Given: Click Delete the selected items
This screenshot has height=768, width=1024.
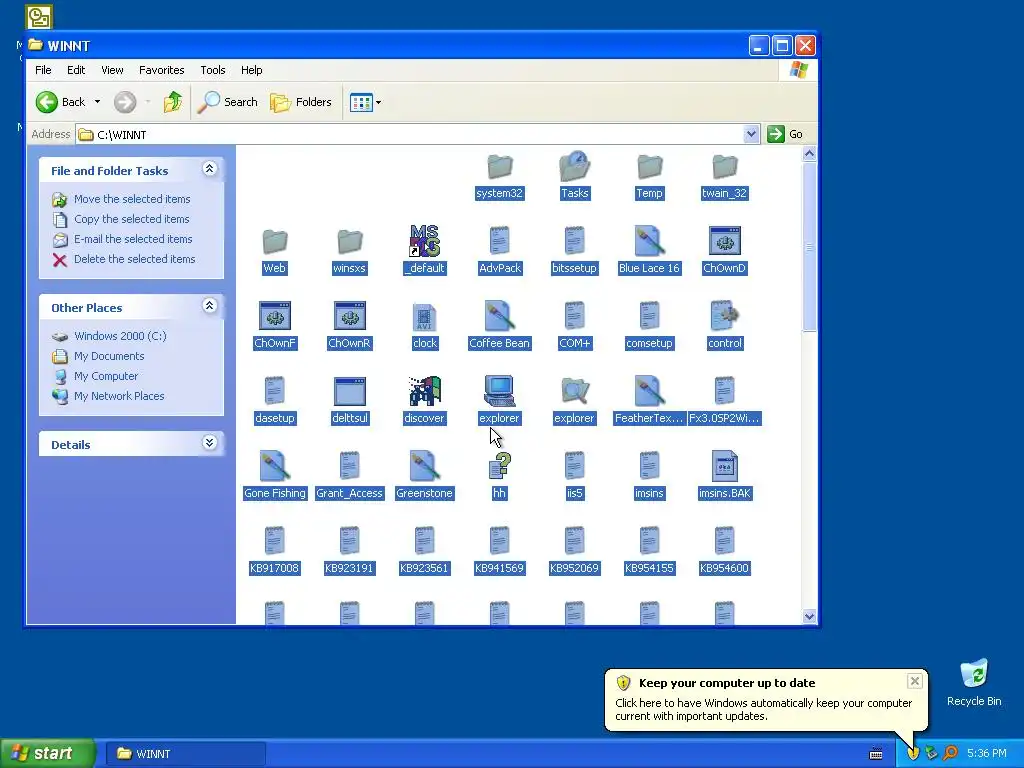Looking at the screenshot, I should pos(135,259).
